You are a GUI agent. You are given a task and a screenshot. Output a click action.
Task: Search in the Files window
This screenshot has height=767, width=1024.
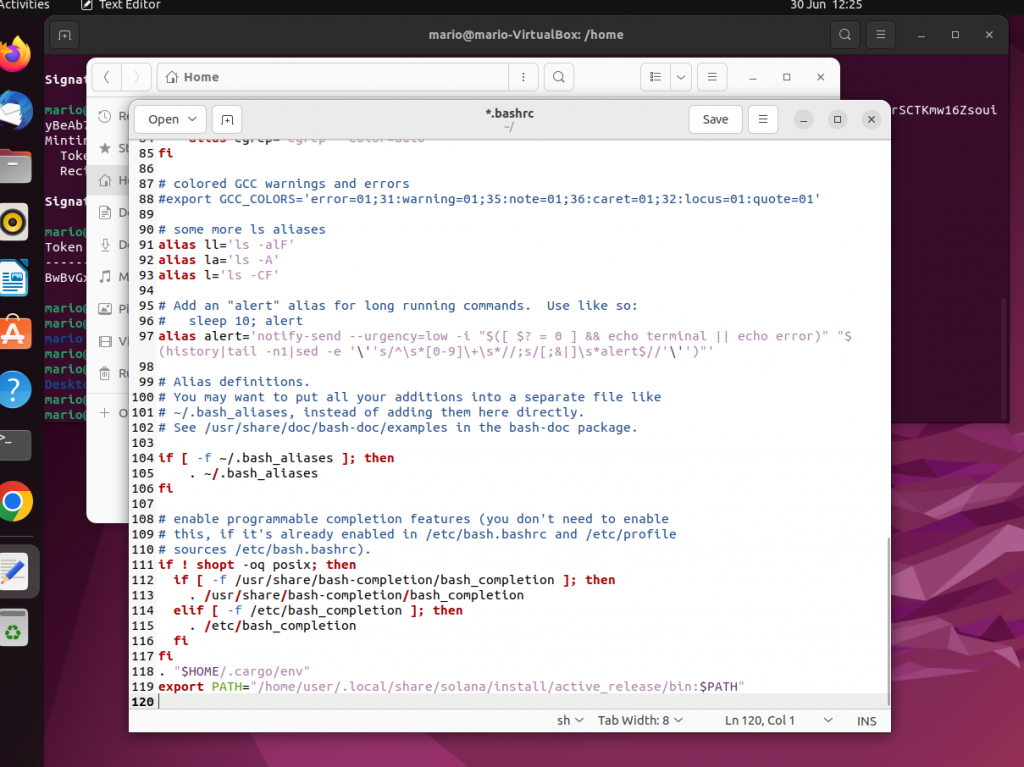pos(558,77)
